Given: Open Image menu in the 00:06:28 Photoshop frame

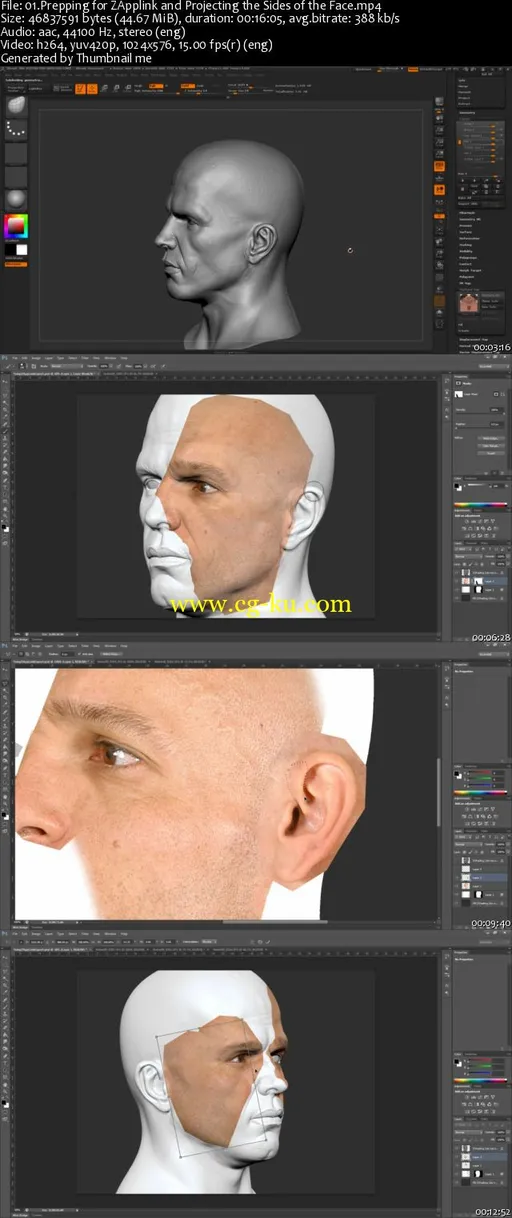Looking at the screenshot, I should 36,358.
